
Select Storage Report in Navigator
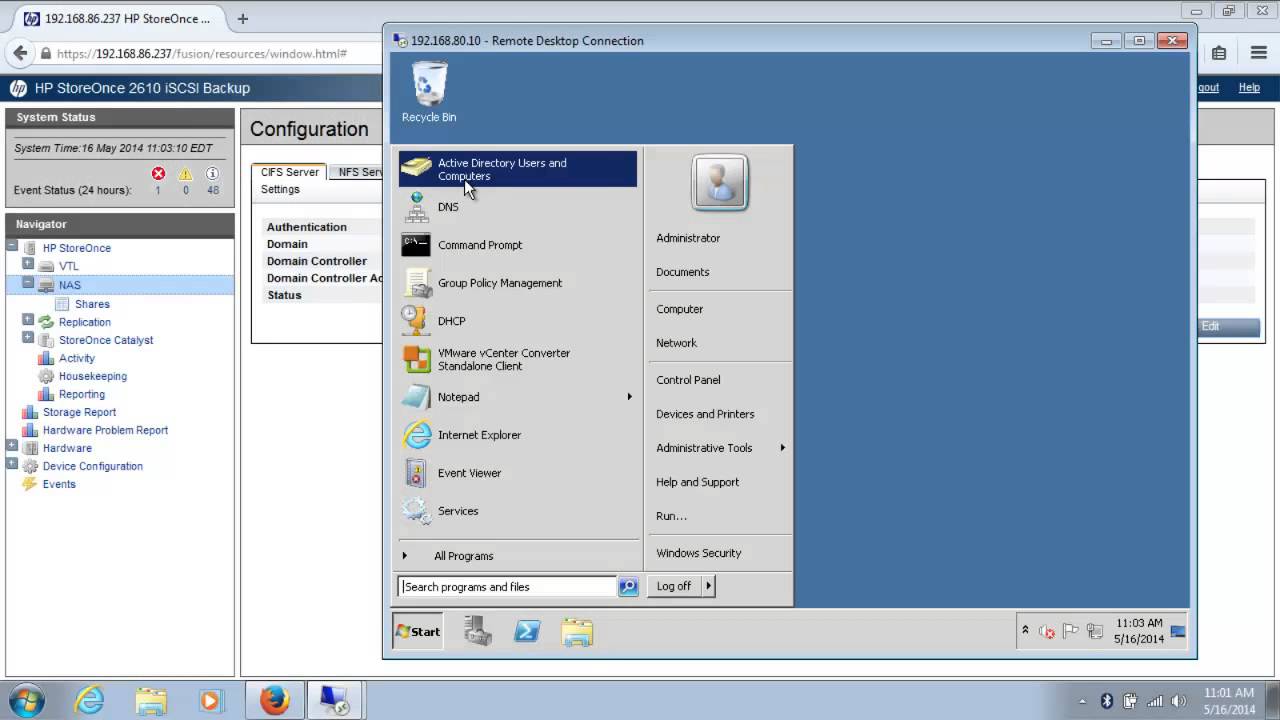(79, 412)
